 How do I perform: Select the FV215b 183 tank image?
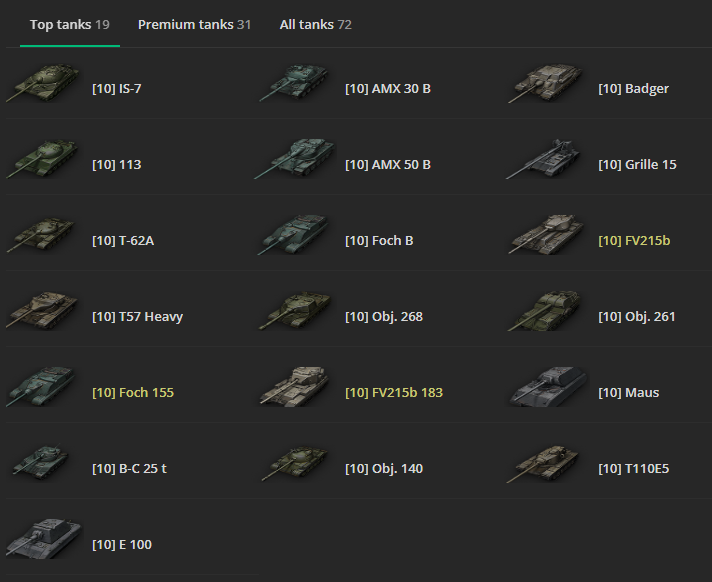[x=295, y=386]
